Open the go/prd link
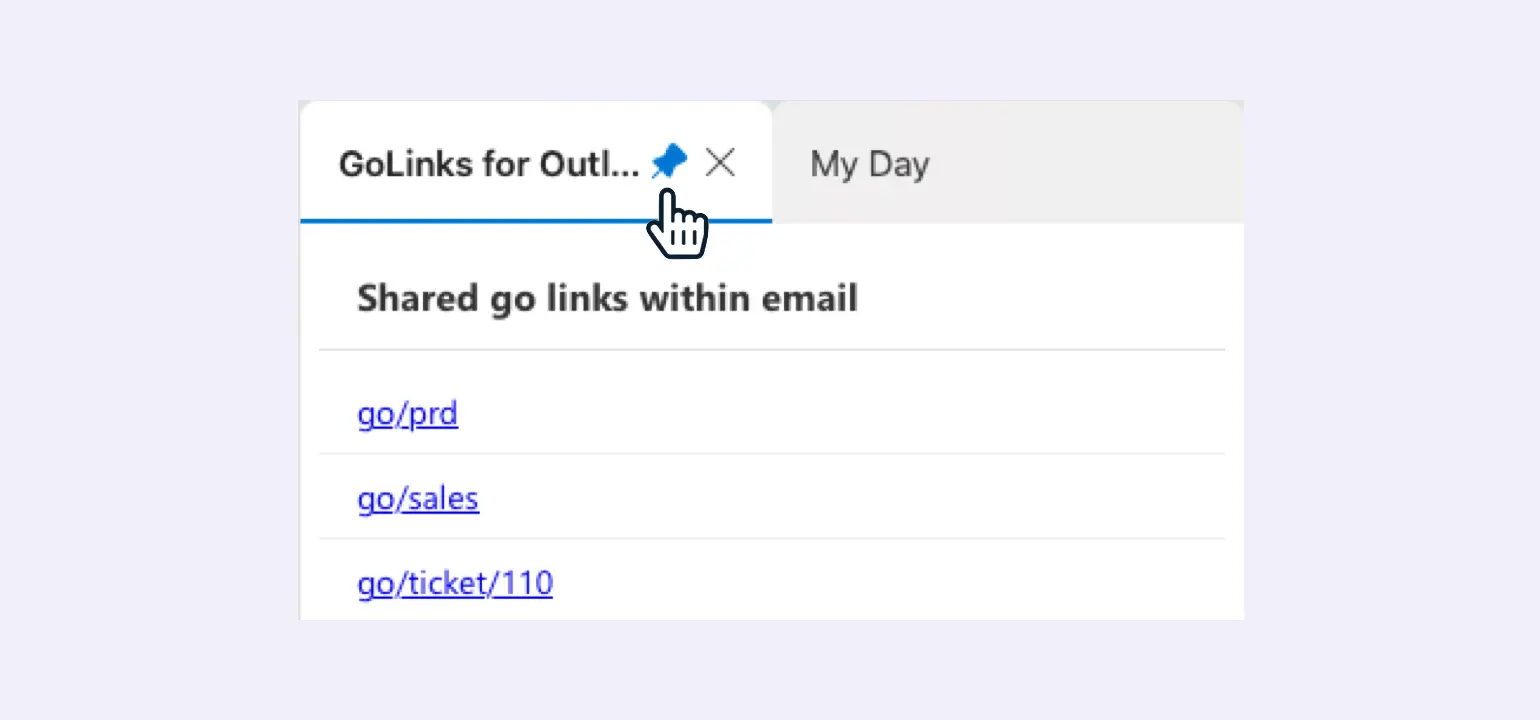This screenshot has height=720, width=1540. pyautogui.click(x=407, y=414)
